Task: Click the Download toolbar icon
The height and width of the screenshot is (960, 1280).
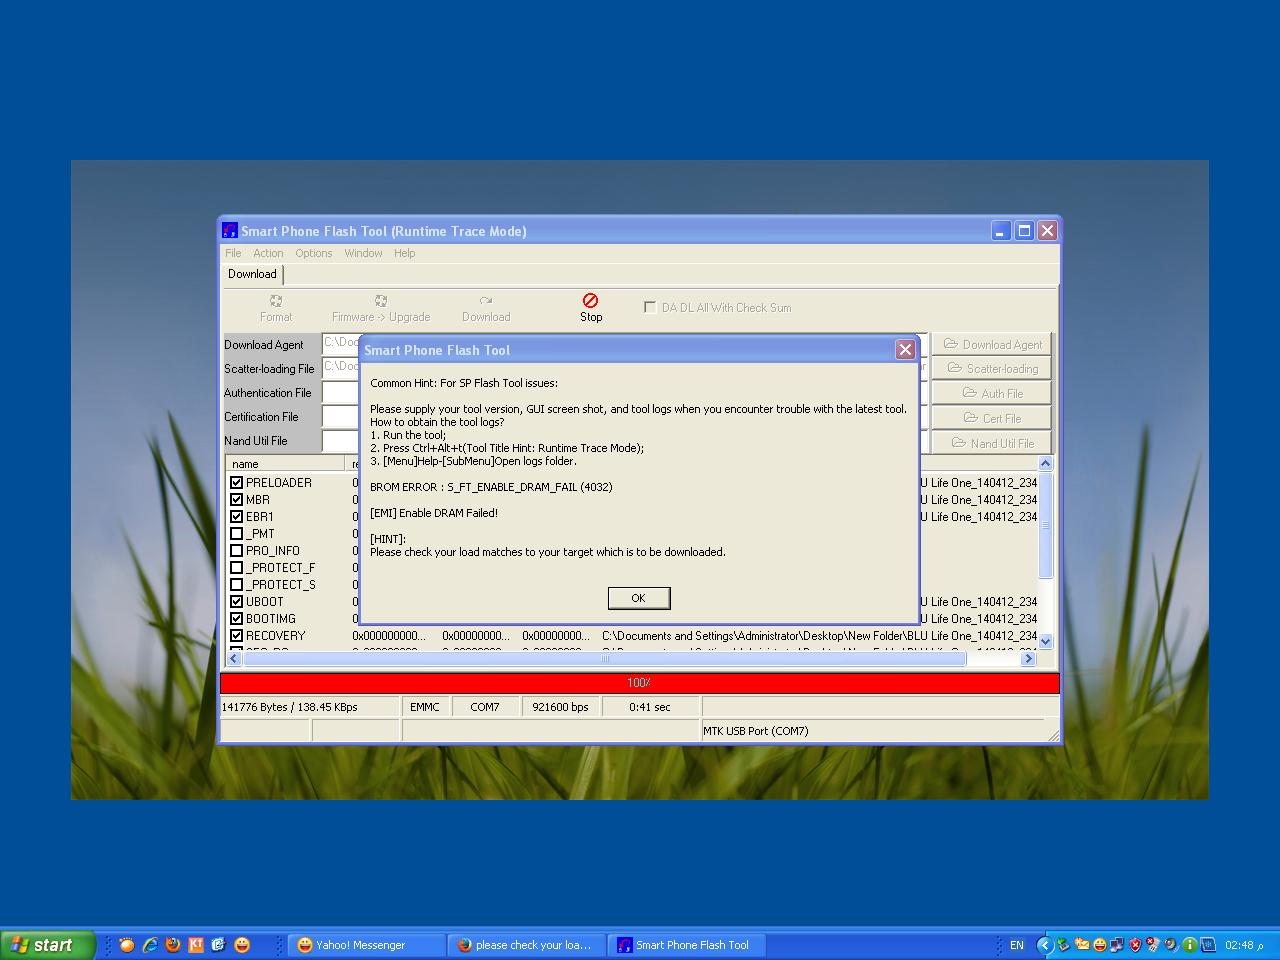Action: (486, 307)
